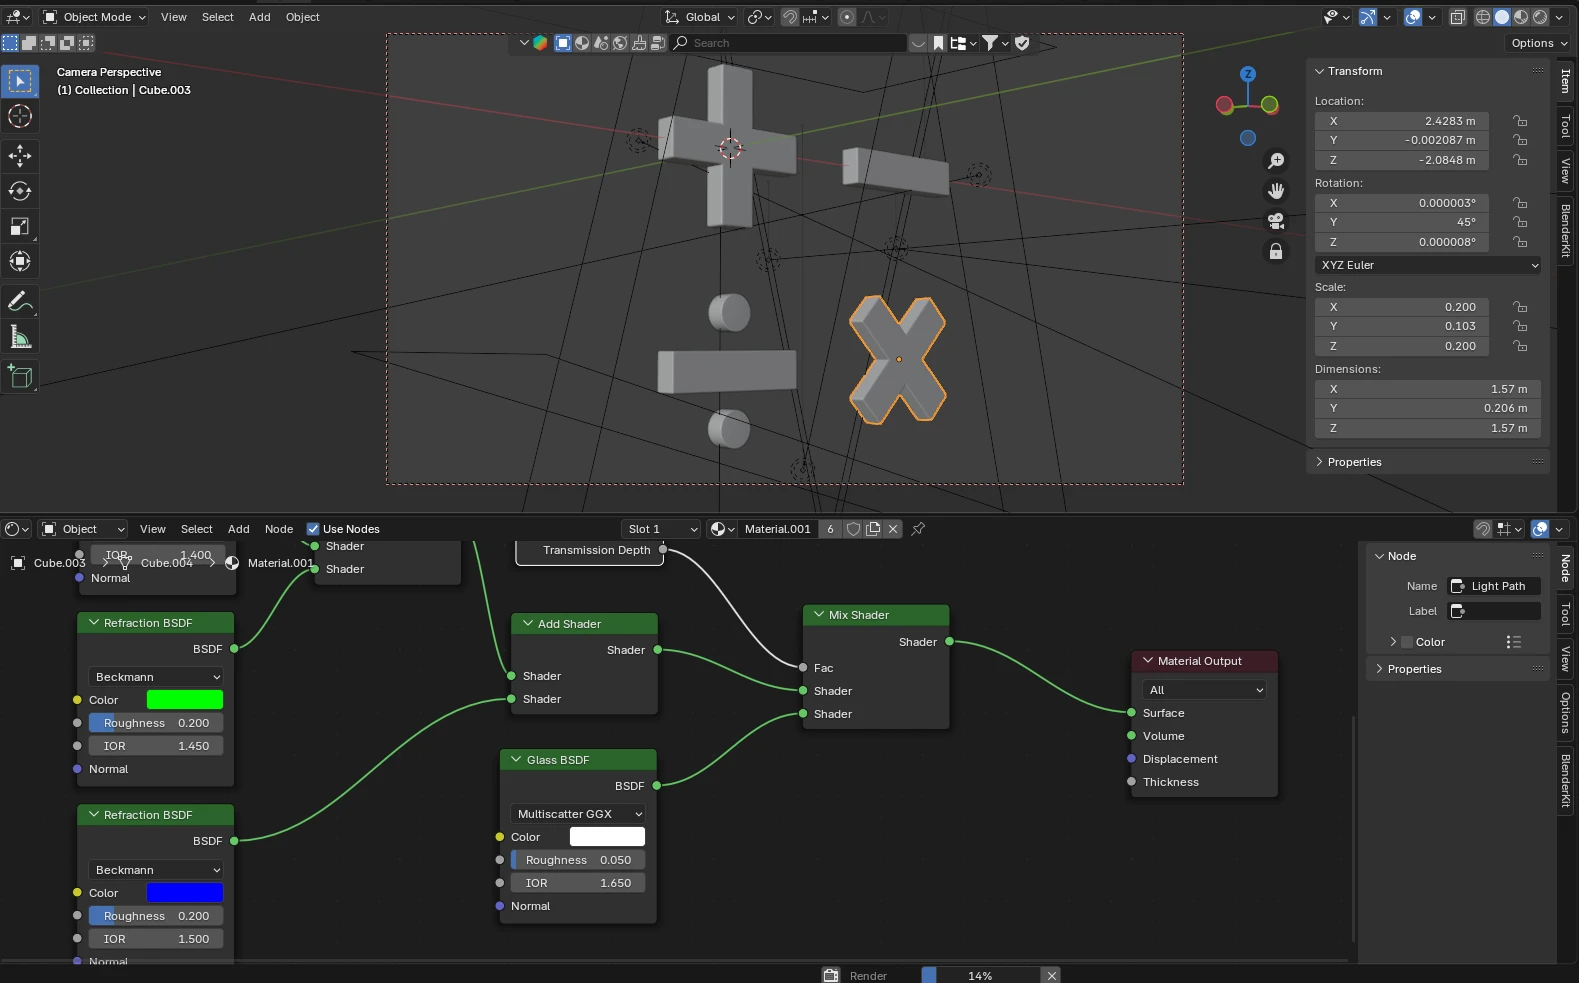Toggle lock for Location X

click(1520, 121)
